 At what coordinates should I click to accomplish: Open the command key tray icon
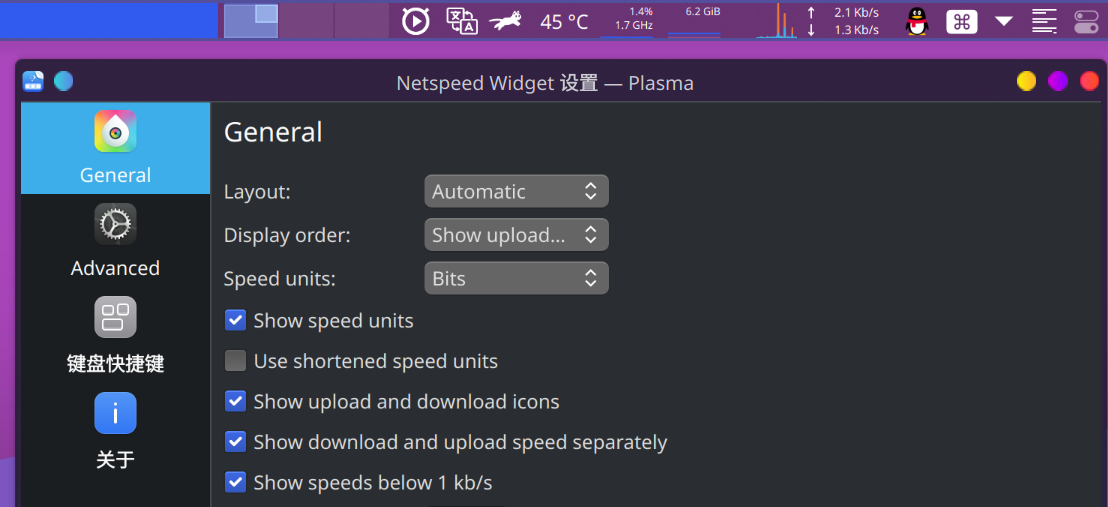[961, 21]
